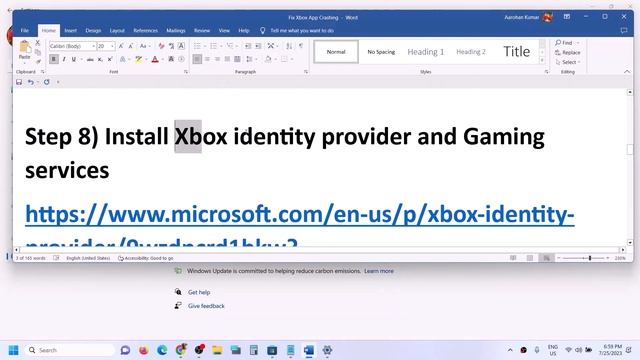Expand the Select dropdown in Editing

point(567,62)
